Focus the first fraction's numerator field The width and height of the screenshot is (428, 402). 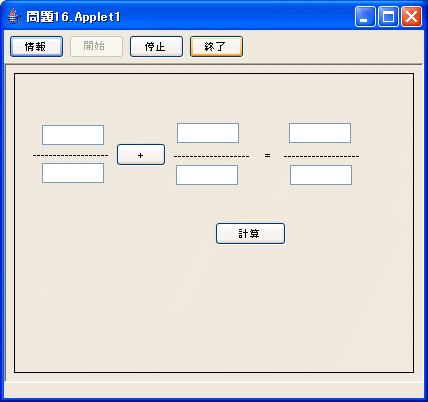[73, 135]
